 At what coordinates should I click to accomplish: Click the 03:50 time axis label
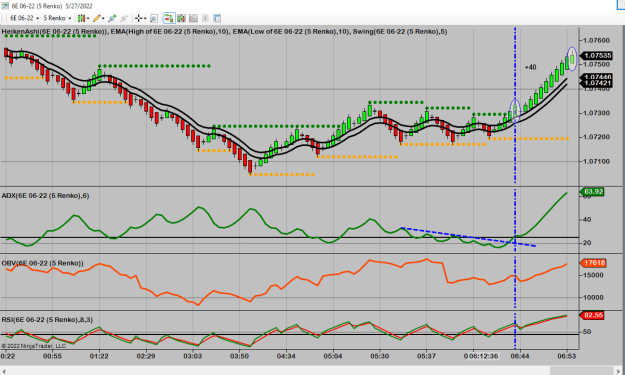[239, 356]
